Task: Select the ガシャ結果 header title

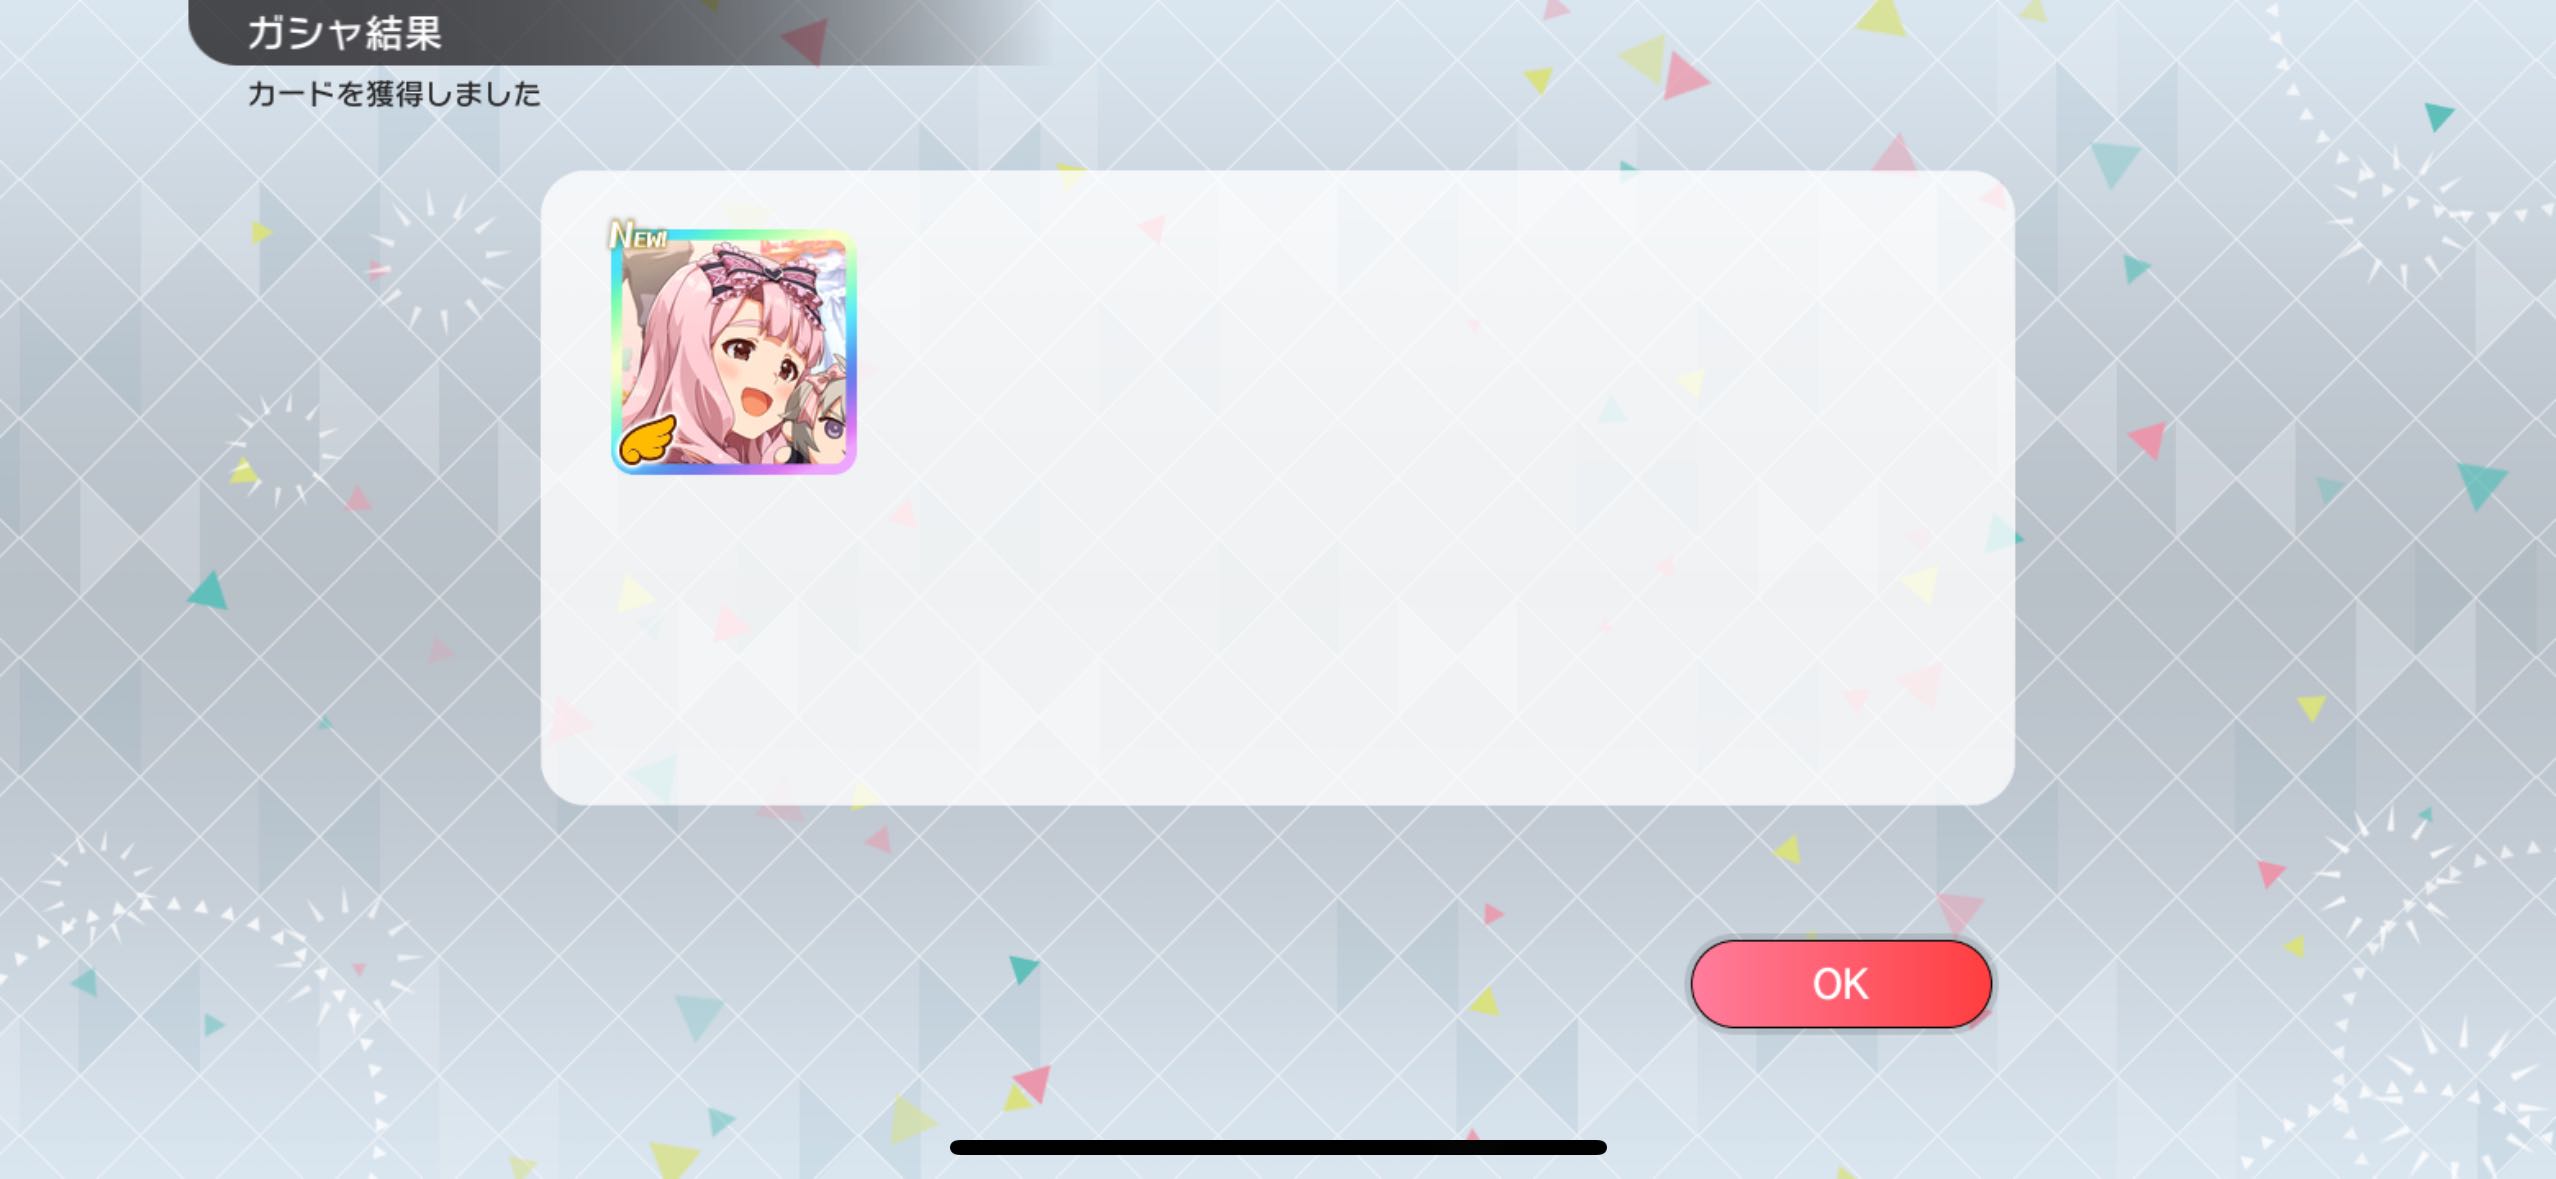Action: [x=344, y=33]
